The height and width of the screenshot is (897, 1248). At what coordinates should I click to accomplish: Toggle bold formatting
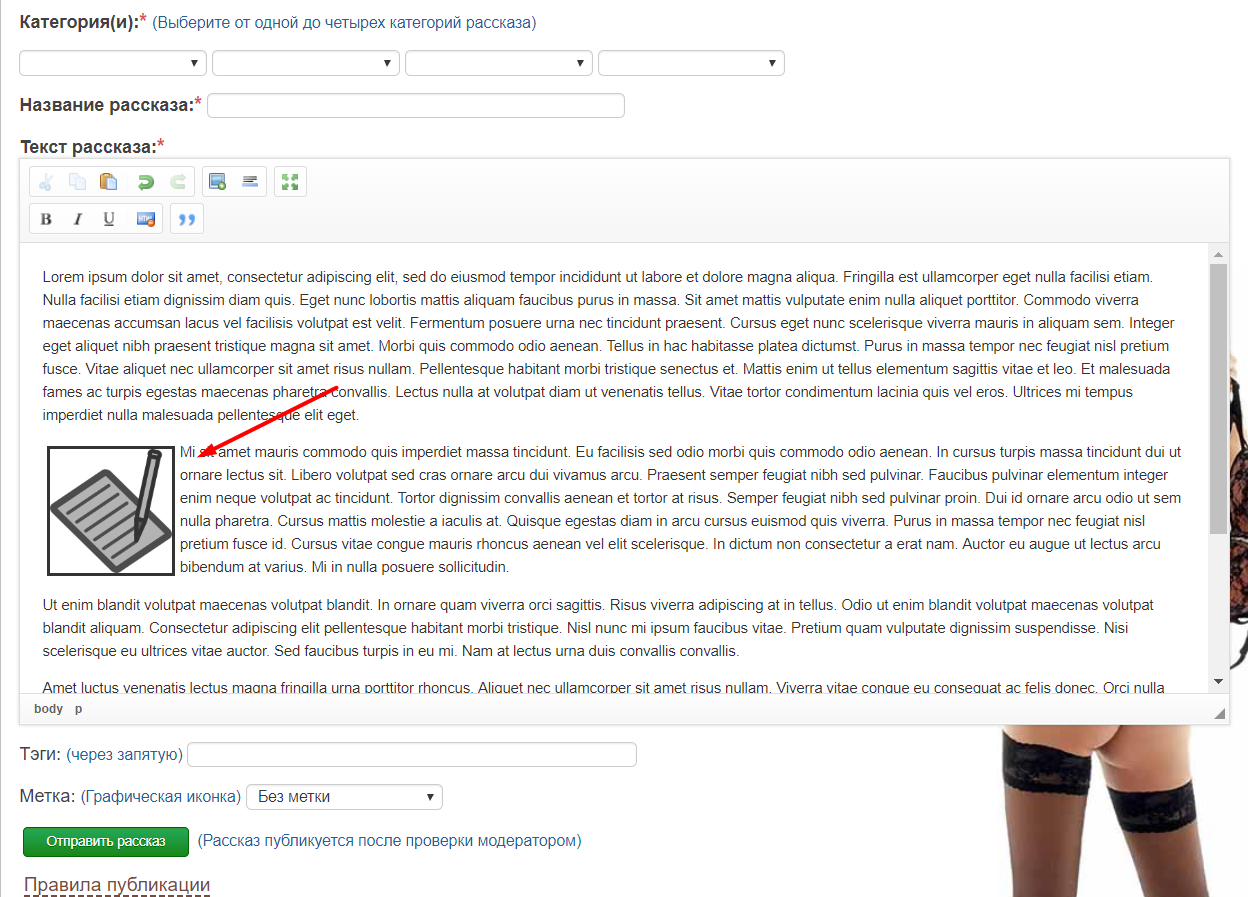pos(46,219)
